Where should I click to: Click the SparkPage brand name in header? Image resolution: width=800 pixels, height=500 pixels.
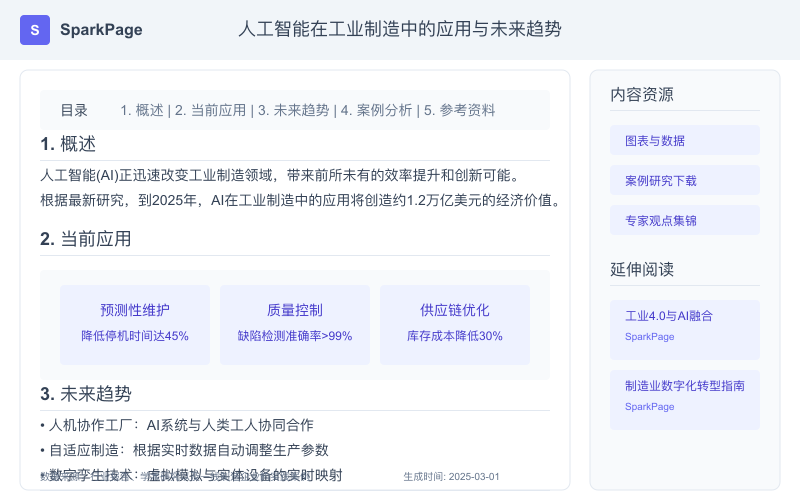[101, 30]
